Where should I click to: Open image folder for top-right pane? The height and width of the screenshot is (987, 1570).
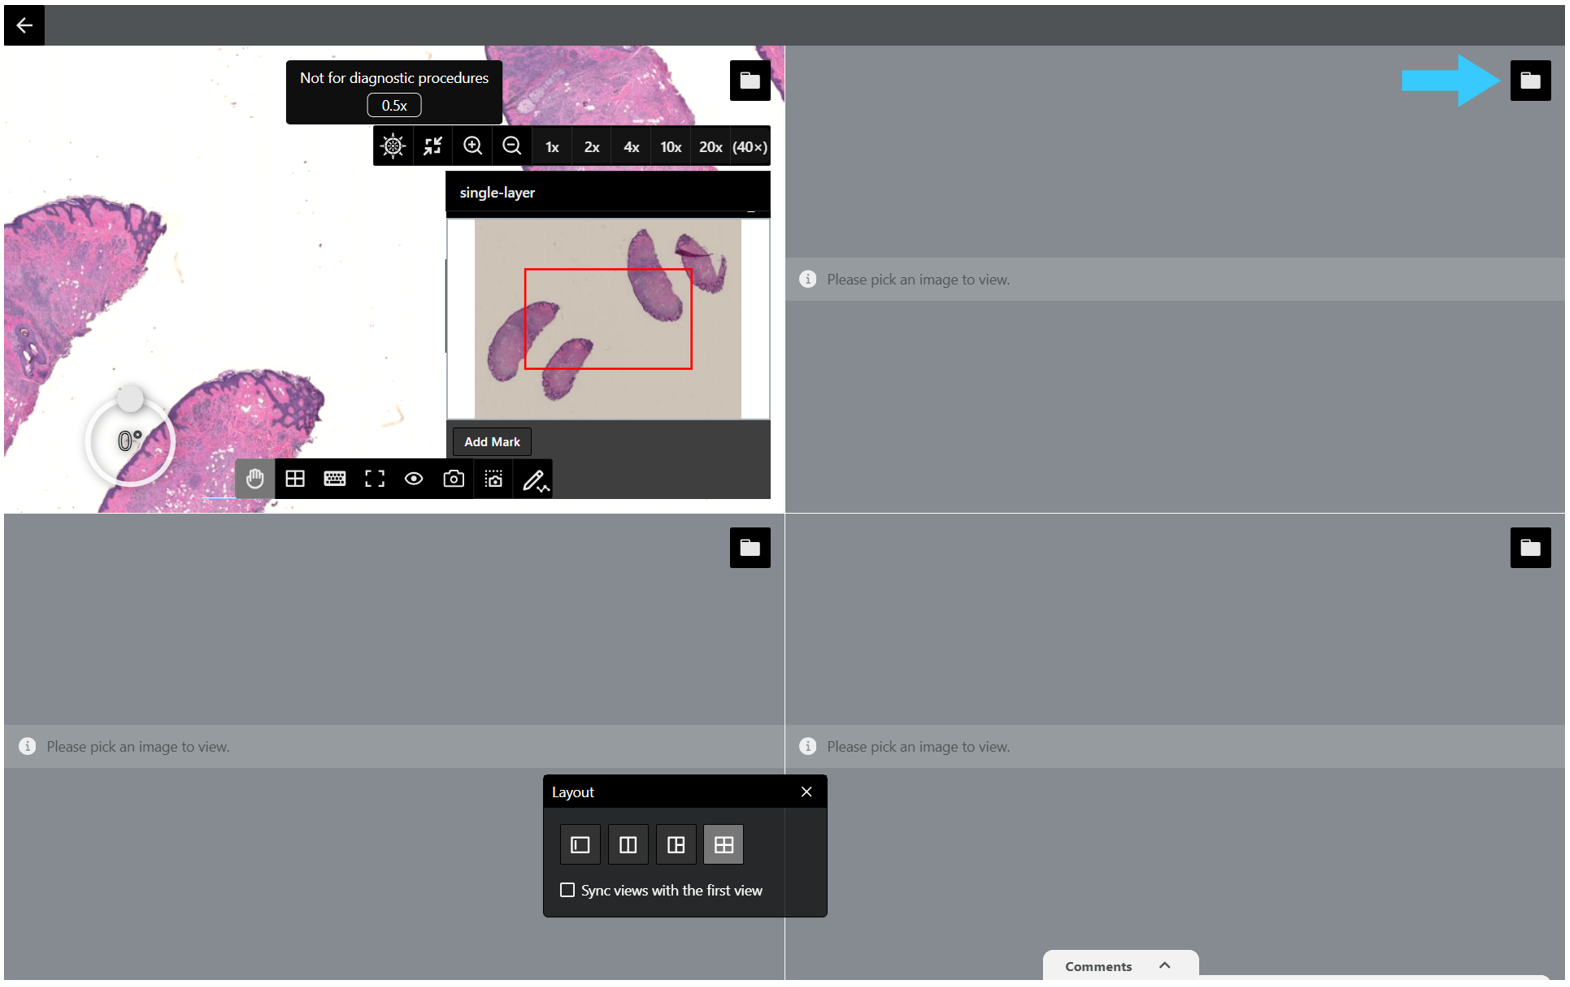[x=1530, y=80]
